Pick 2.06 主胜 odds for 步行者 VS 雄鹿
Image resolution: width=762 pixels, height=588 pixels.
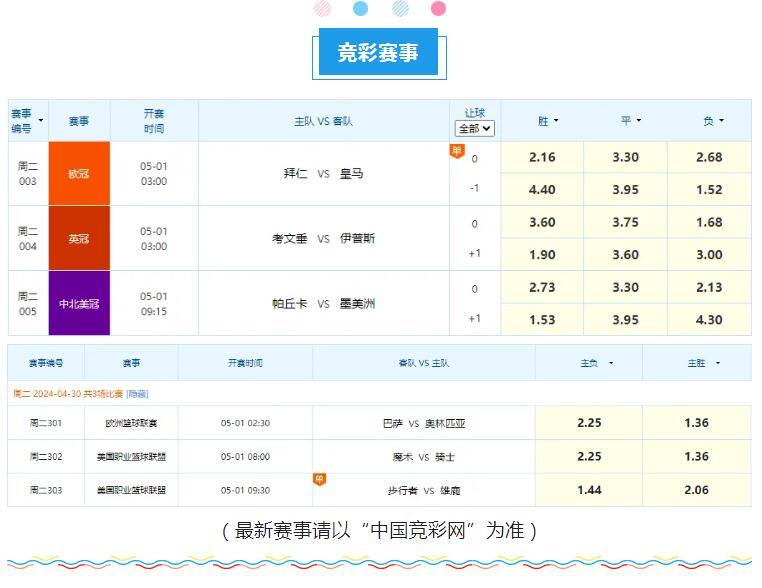coord(696,490)
